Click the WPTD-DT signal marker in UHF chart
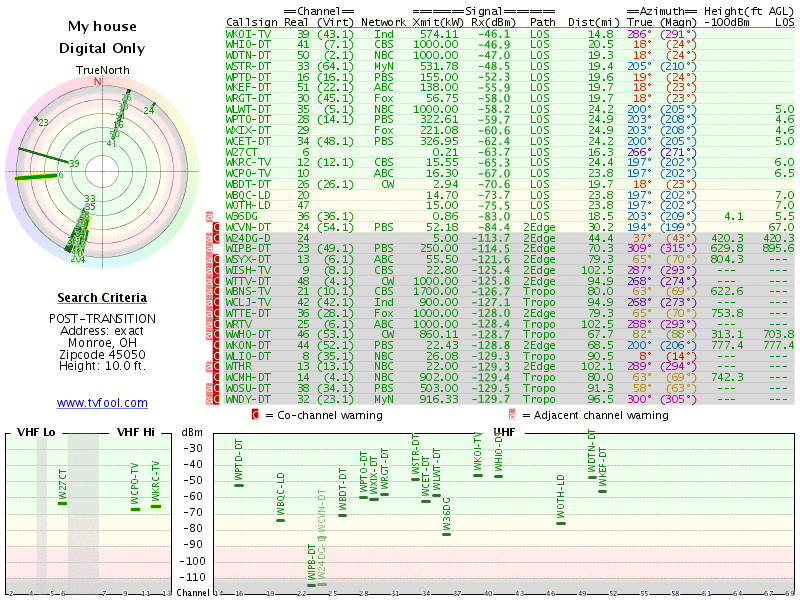This screenshot has height=600, width=800. [x=239, y=485]
